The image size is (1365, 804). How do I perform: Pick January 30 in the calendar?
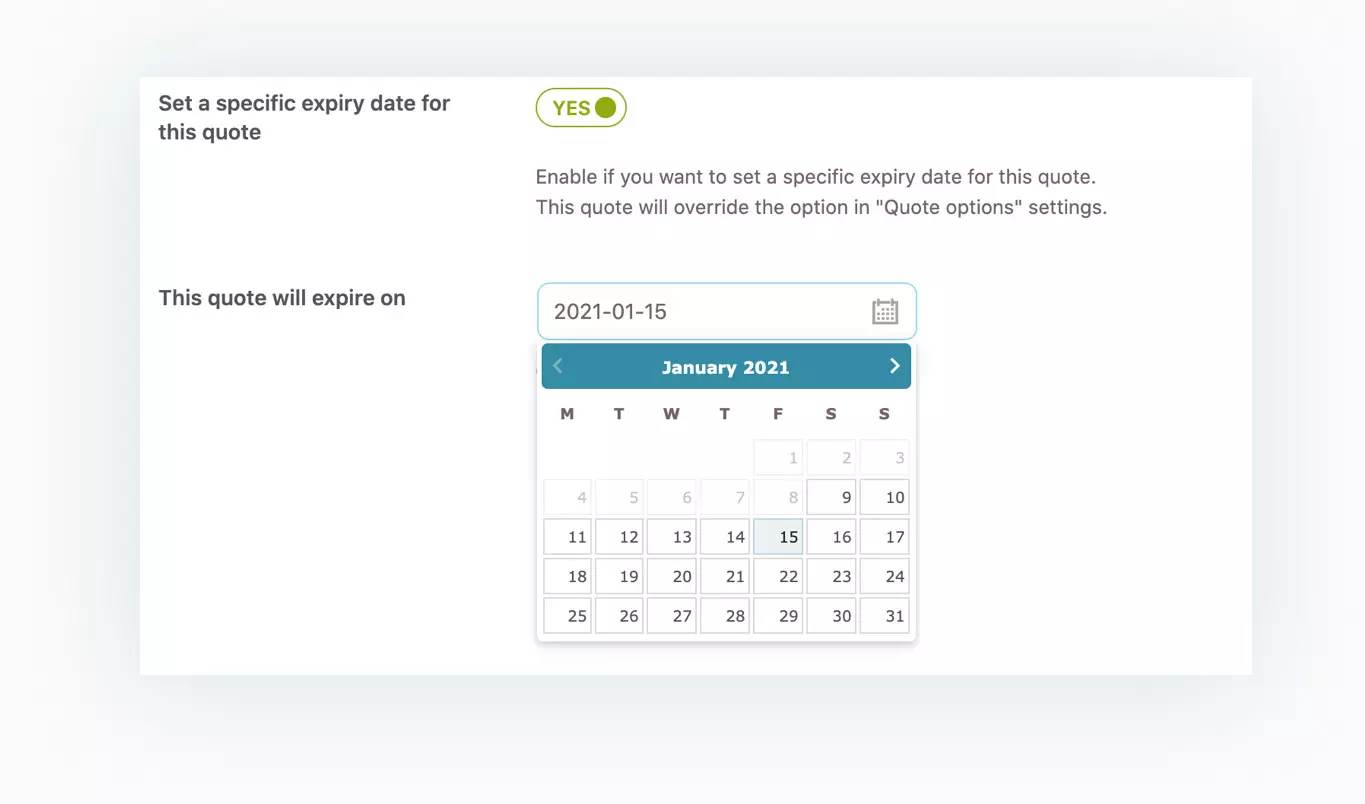coord(831,615)
